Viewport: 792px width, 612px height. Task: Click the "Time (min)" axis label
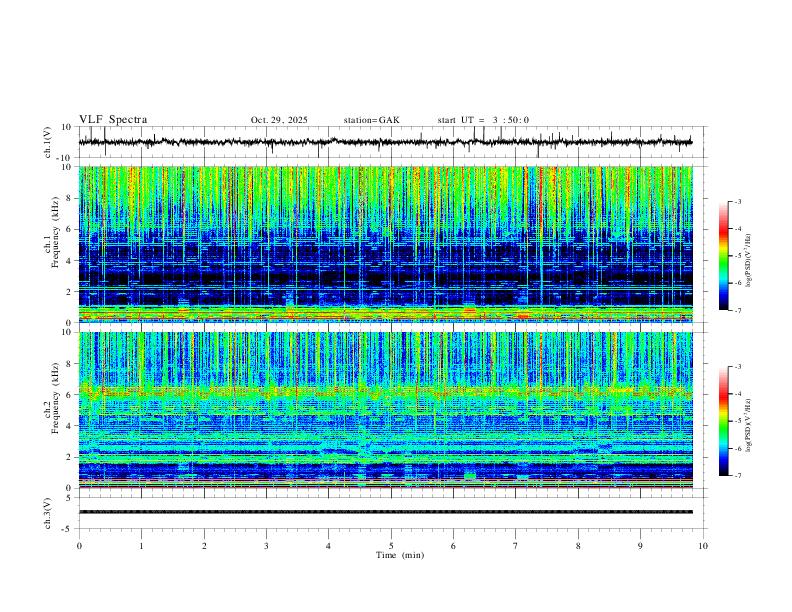(400, 555)
